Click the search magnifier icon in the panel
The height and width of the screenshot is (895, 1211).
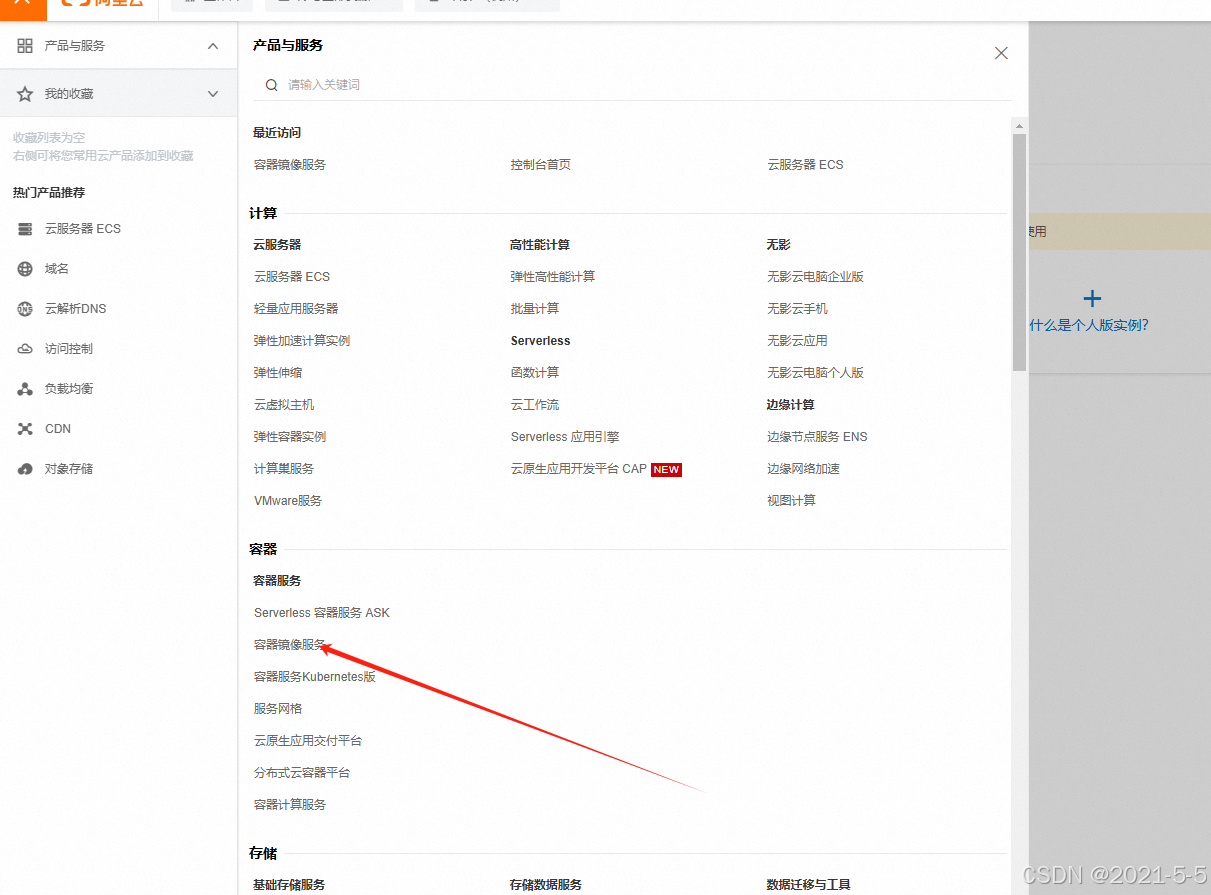[271, 85]
